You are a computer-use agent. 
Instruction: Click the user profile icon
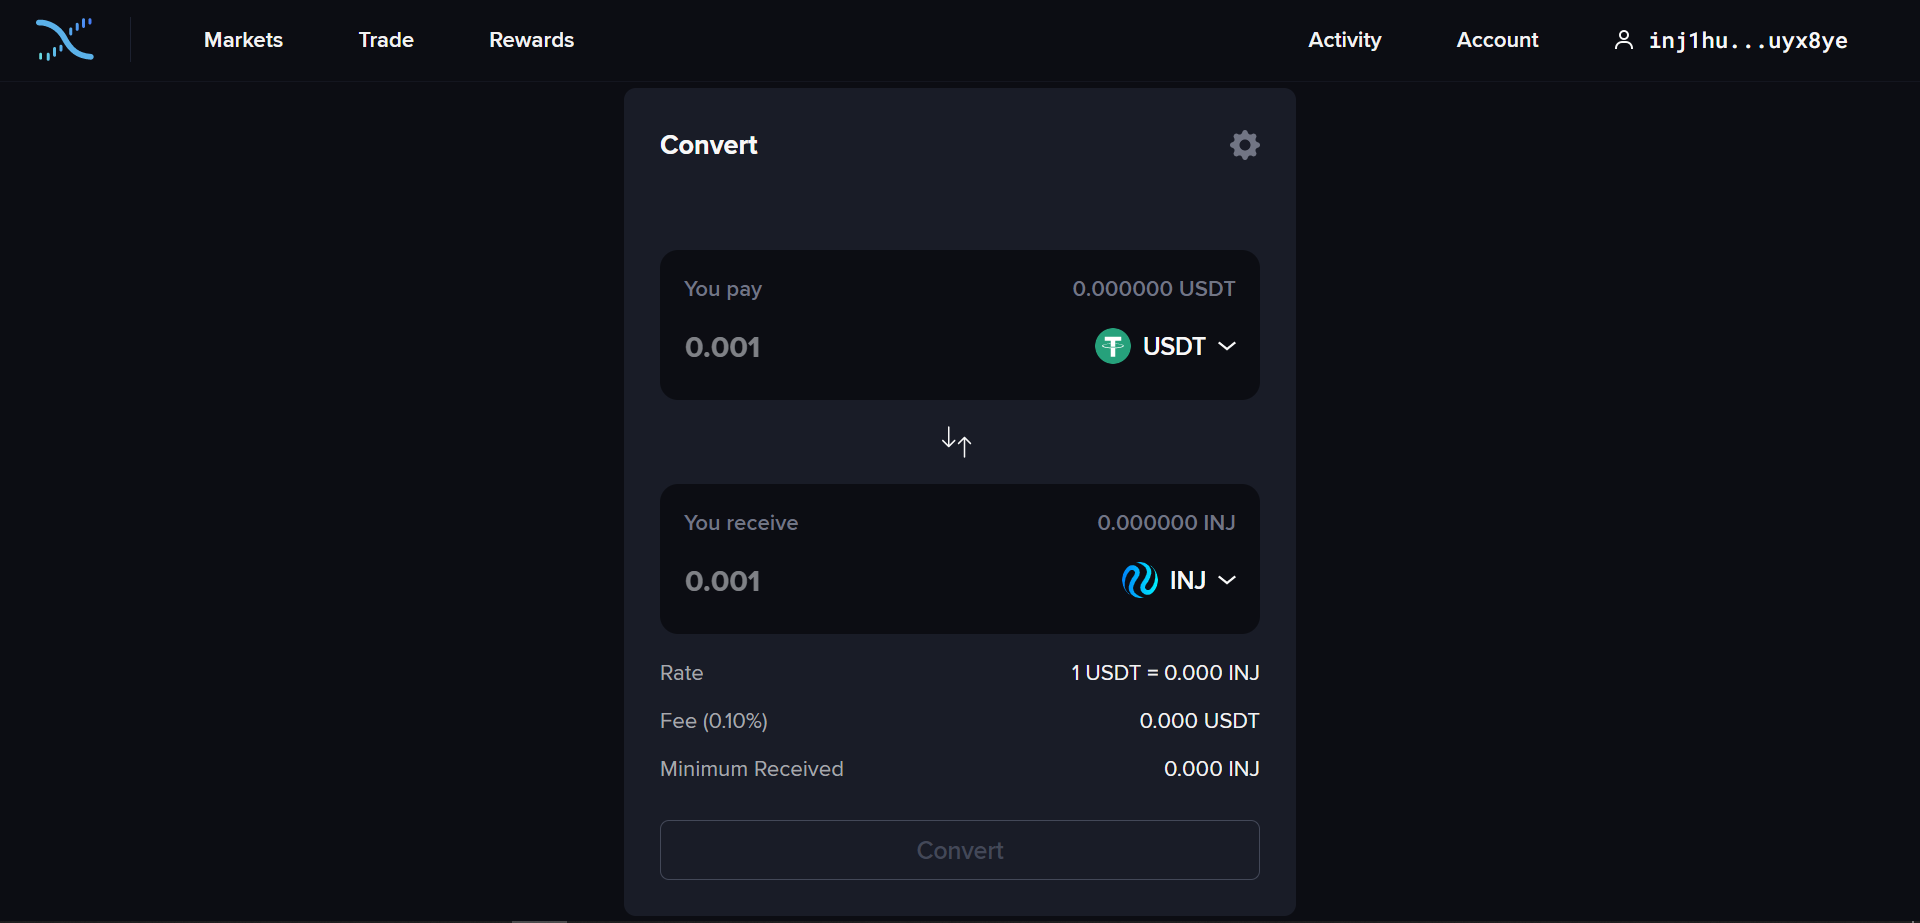pos(1624,40)
